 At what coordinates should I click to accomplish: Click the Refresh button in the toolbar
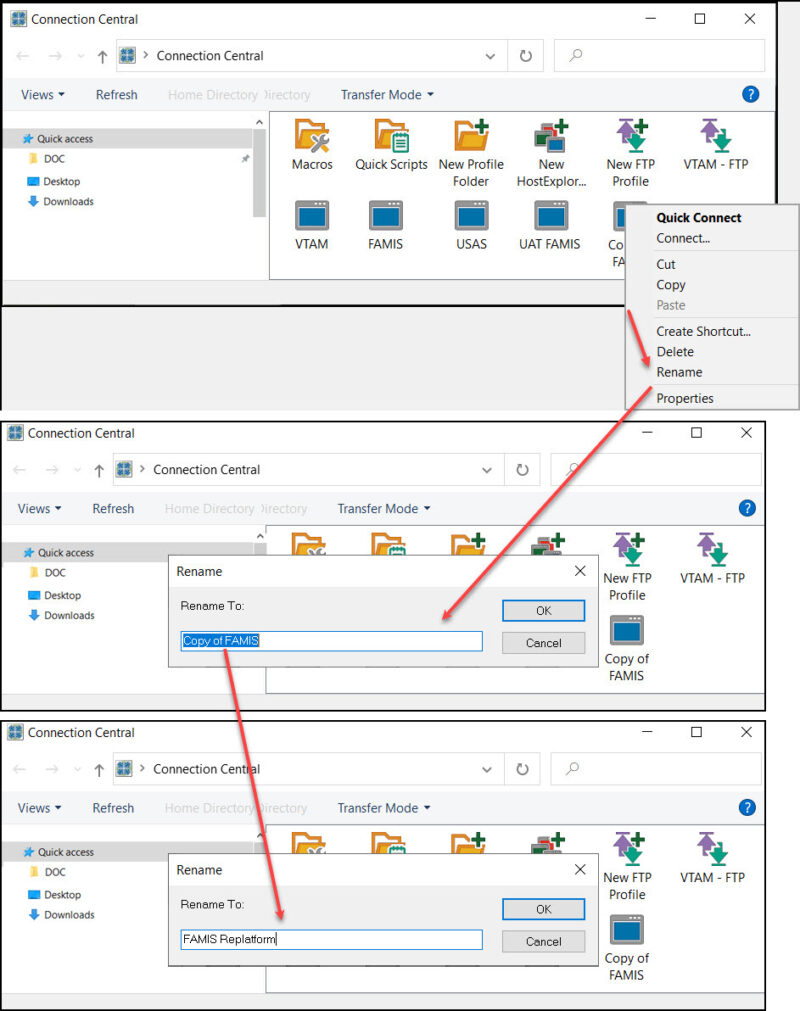tap(116, 94)
